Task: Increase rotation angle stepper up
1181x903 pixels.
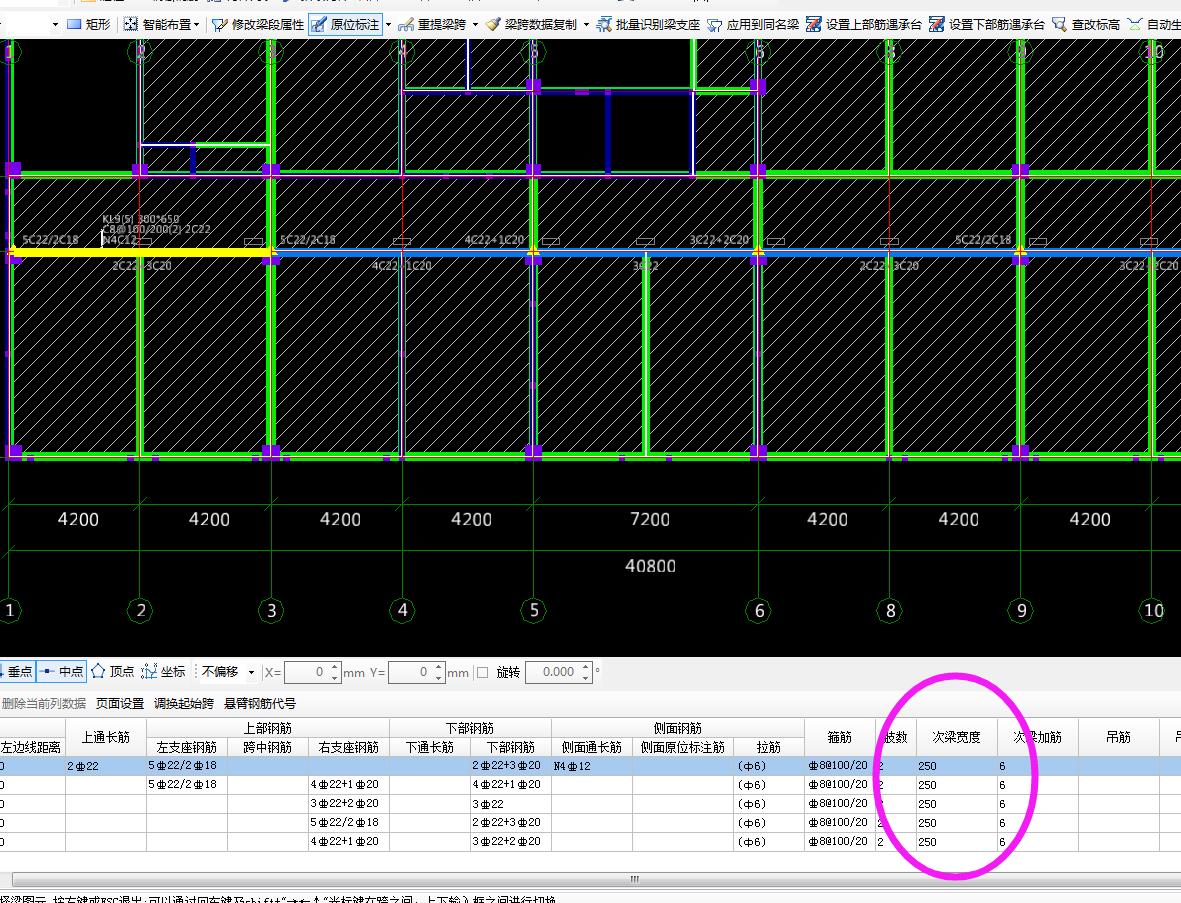Action: coord(586,667)
